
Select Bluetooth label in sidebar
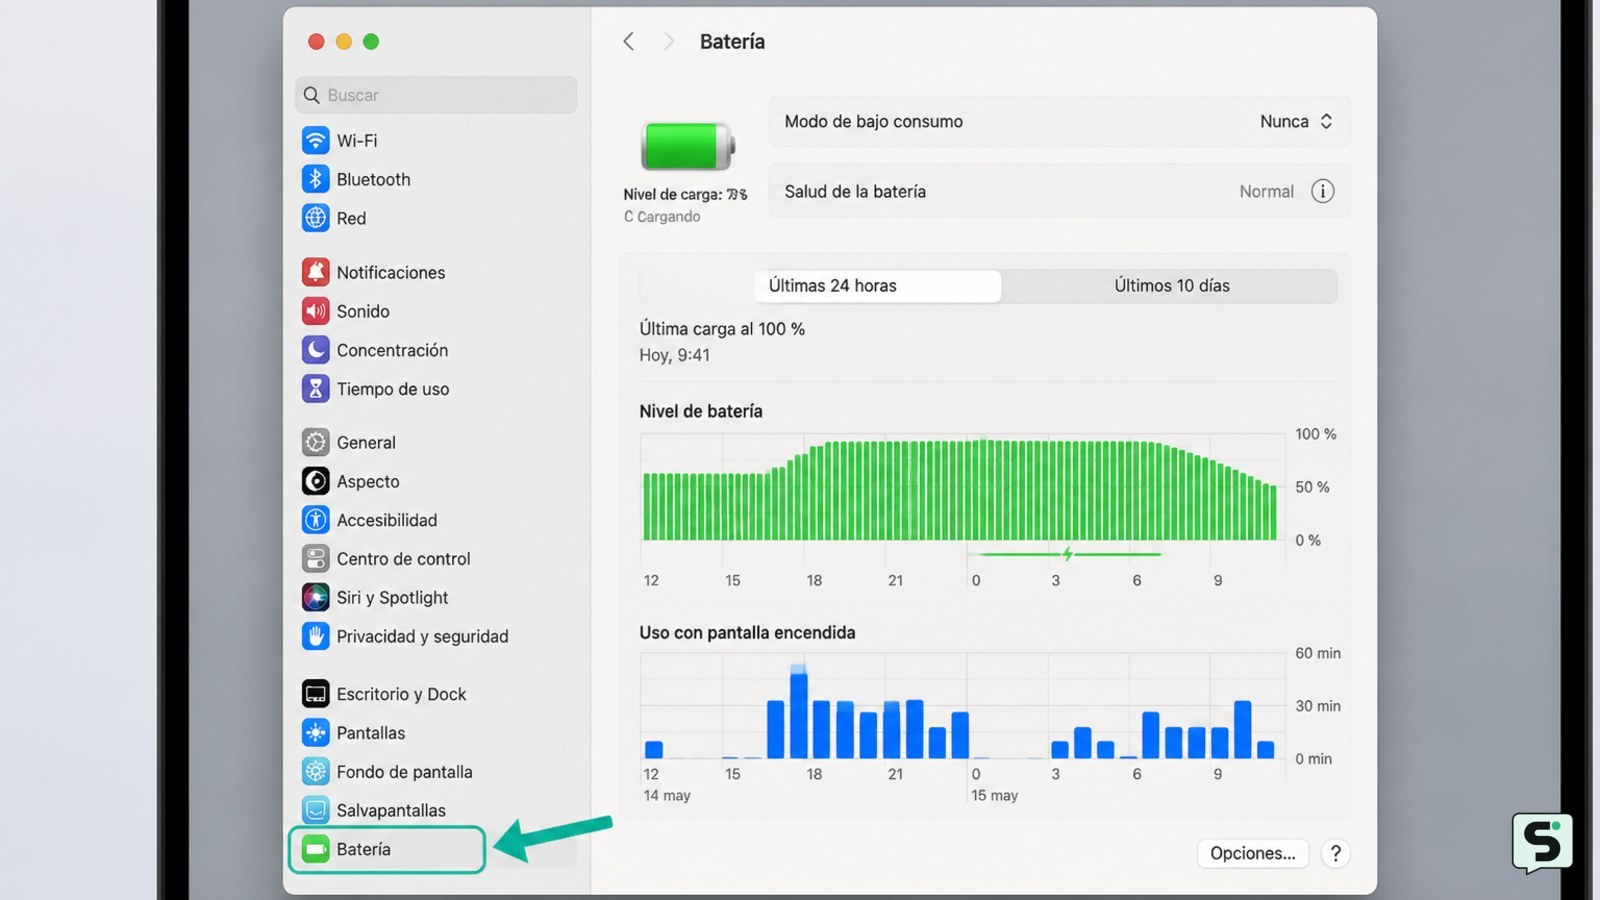(x=373, y=179)
